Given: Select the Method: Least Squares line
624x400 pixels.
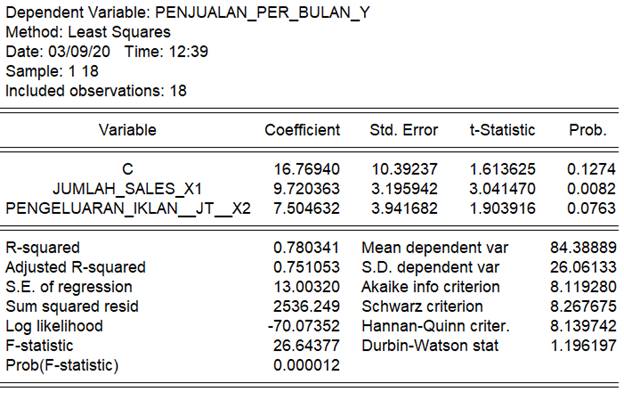Looking at the screenshot, I should [x=88, y=32].
